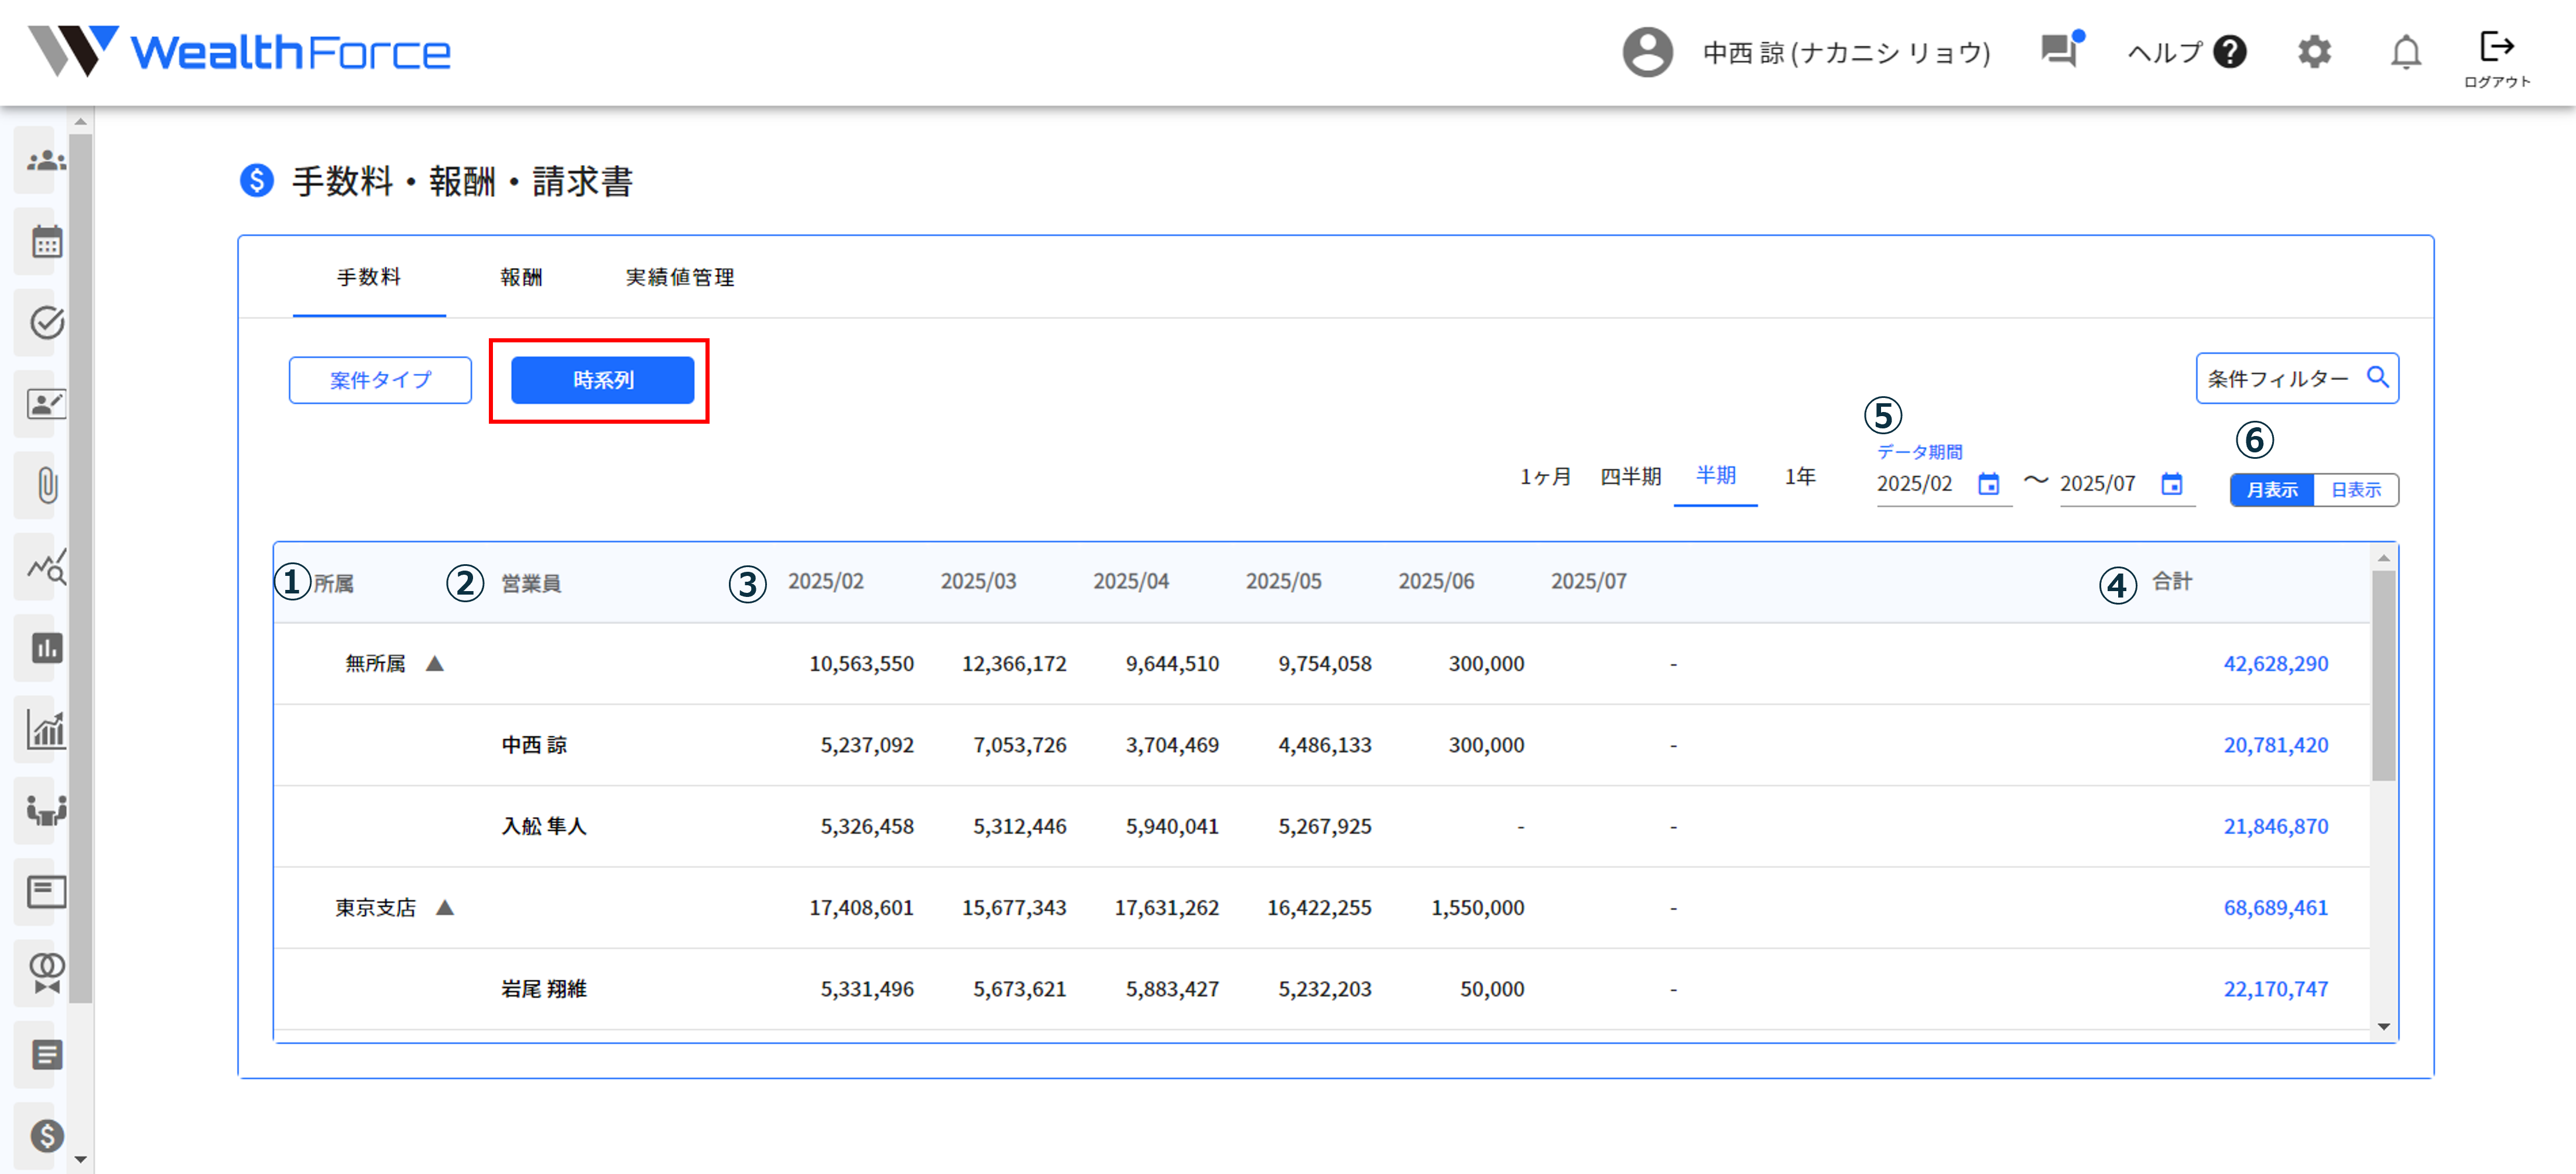Screen dimensions: 2576x1174
Task: Click the 案件タイプ button
Action: (380, 380)
